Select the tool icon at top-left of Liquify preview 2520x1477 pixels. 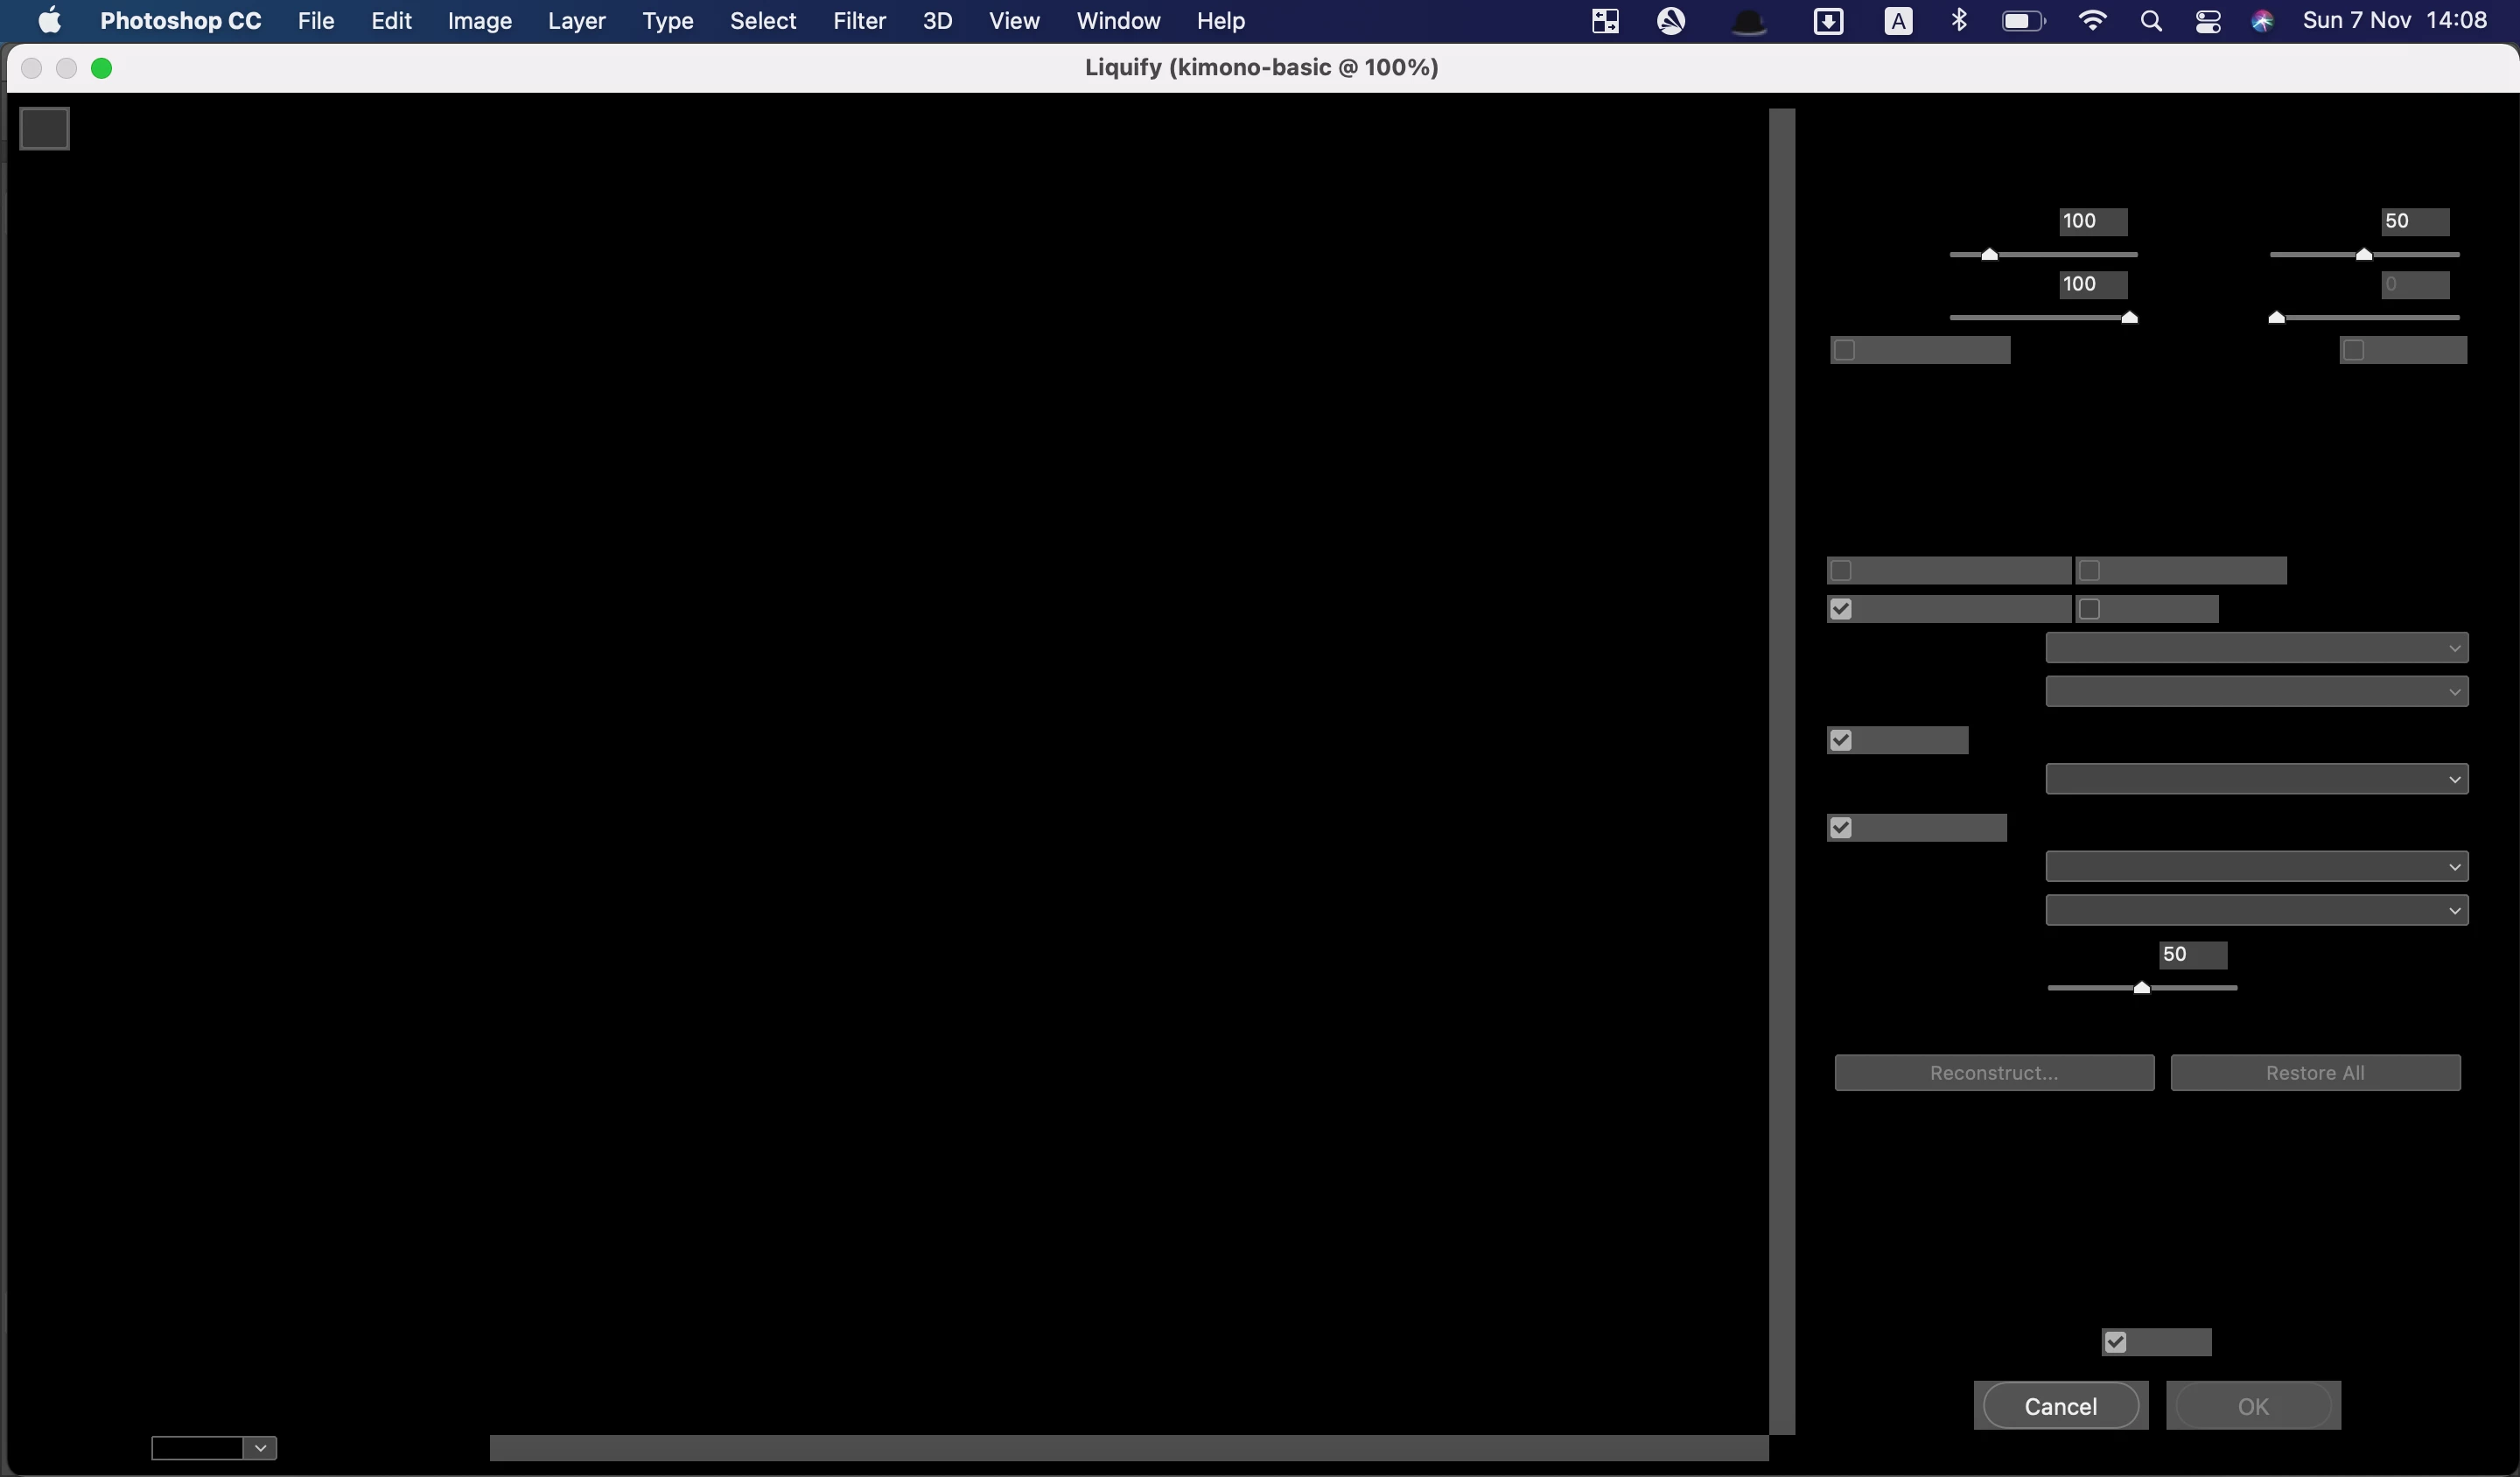coord(44,128)
